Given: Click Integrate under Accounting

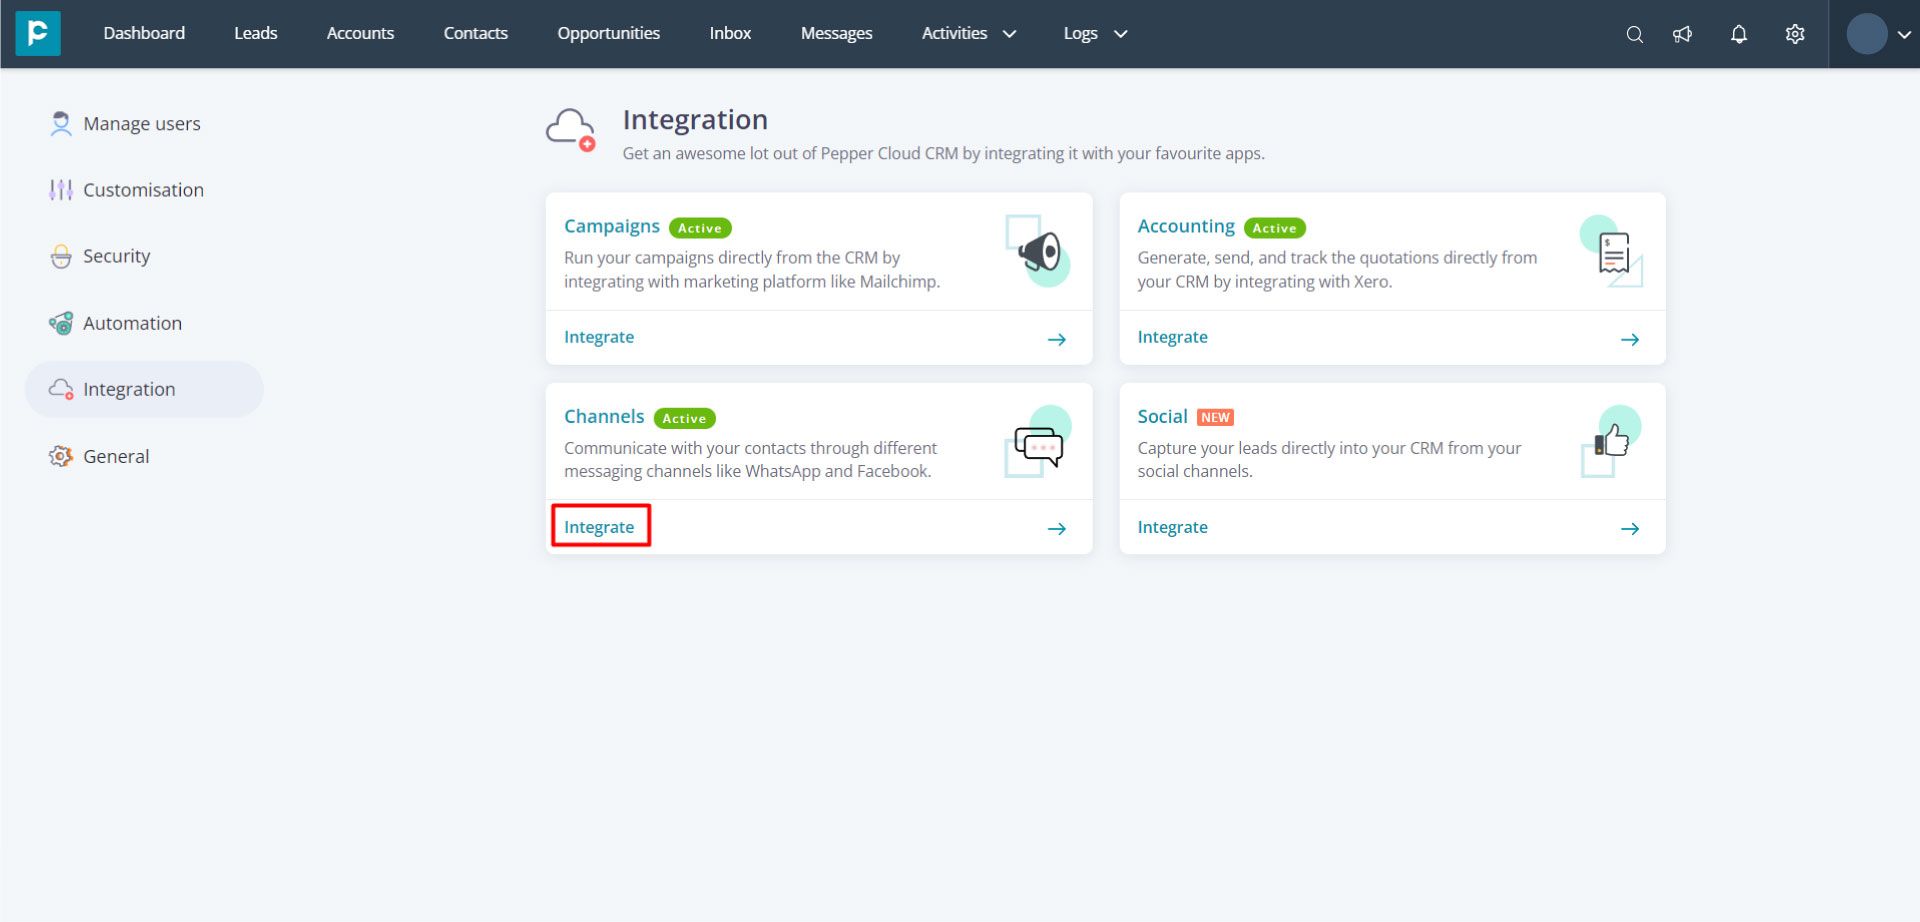Looking at the screenshot, I should pos(1172,337).
